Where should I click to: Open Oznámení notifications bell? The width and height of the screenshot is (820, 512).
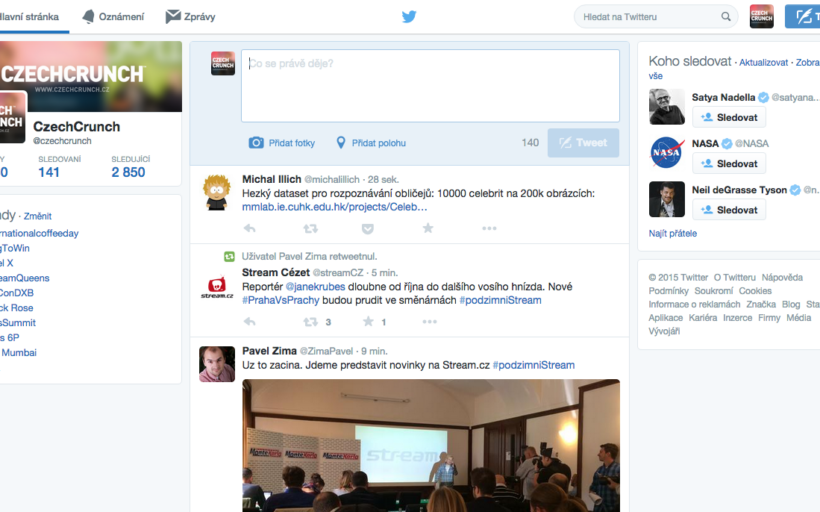pos(88,17)
